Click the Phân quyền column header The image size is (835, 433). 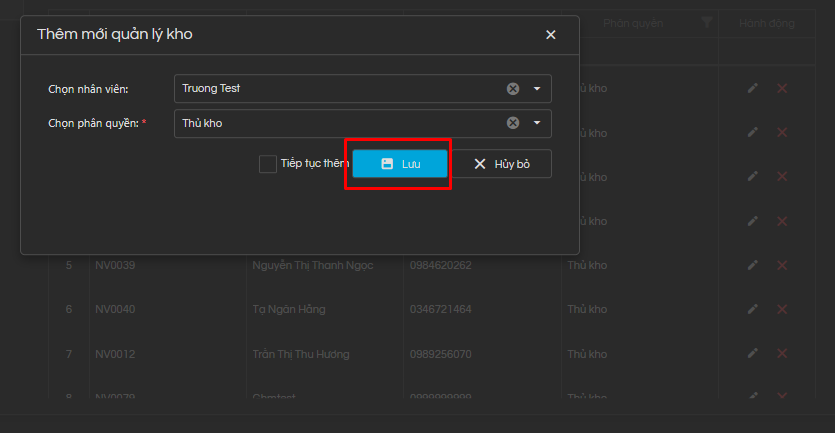click(633, 22)
